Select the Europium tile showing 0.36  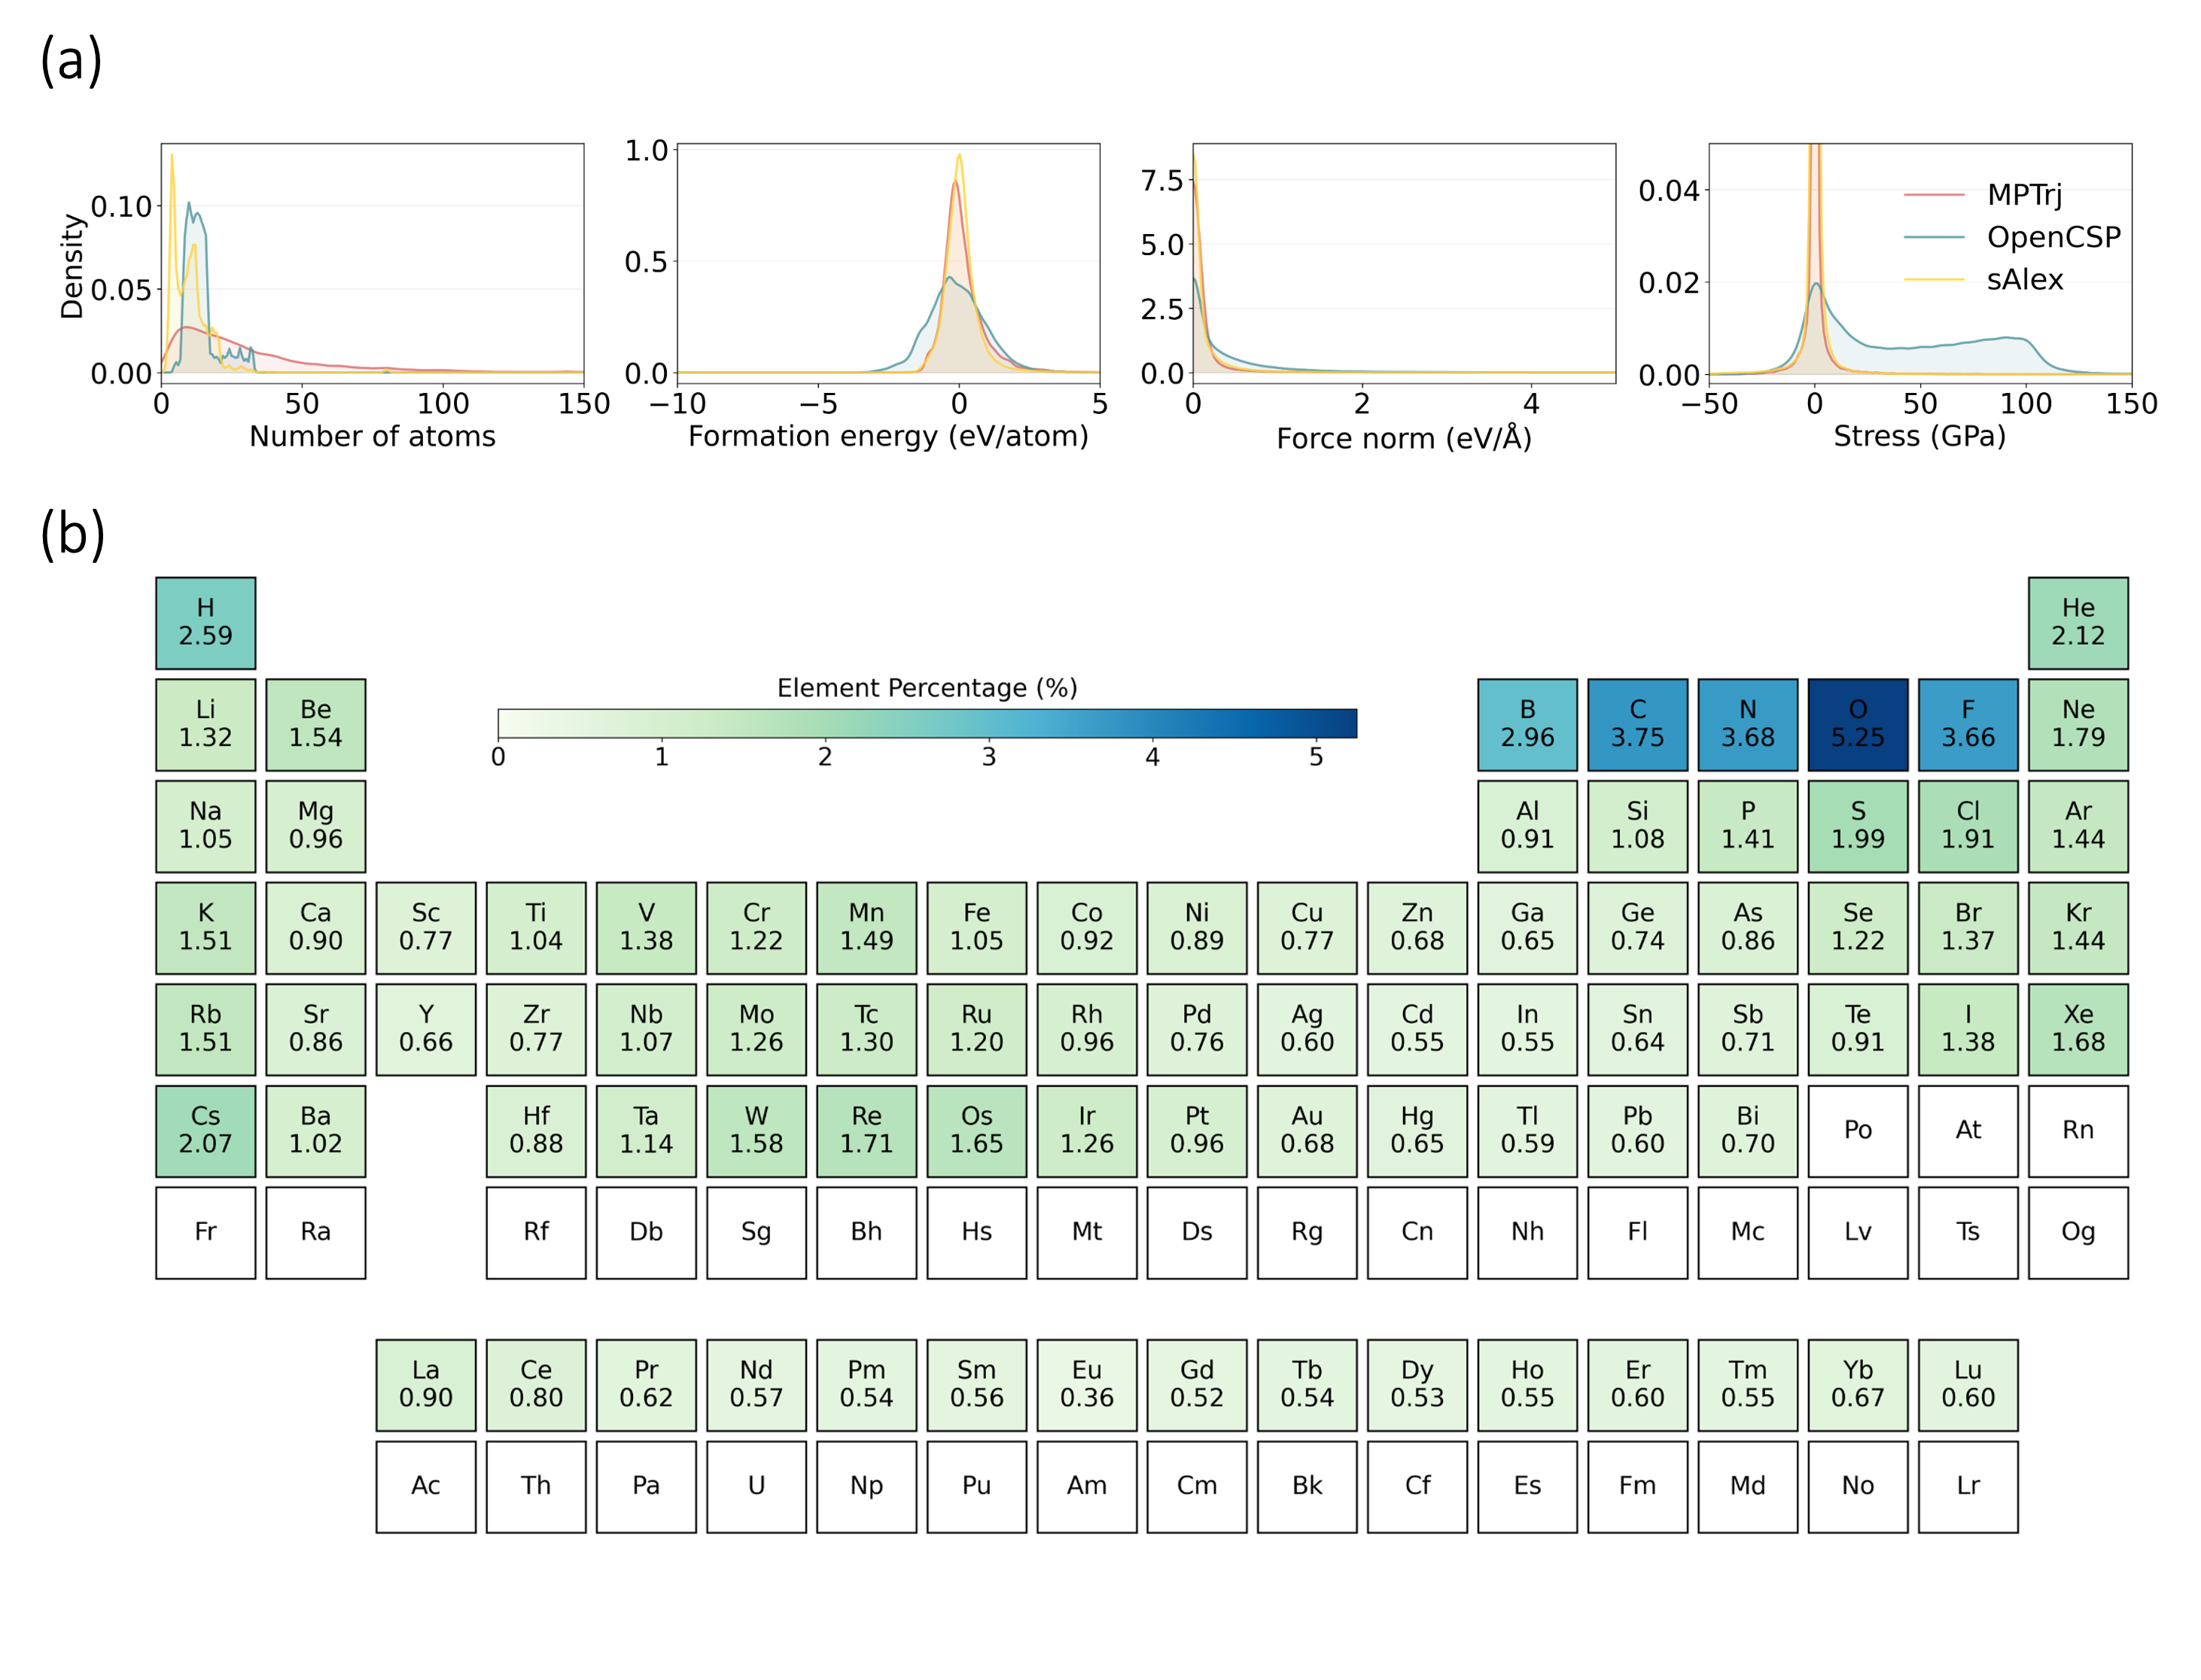(x=1086, y=1384)
